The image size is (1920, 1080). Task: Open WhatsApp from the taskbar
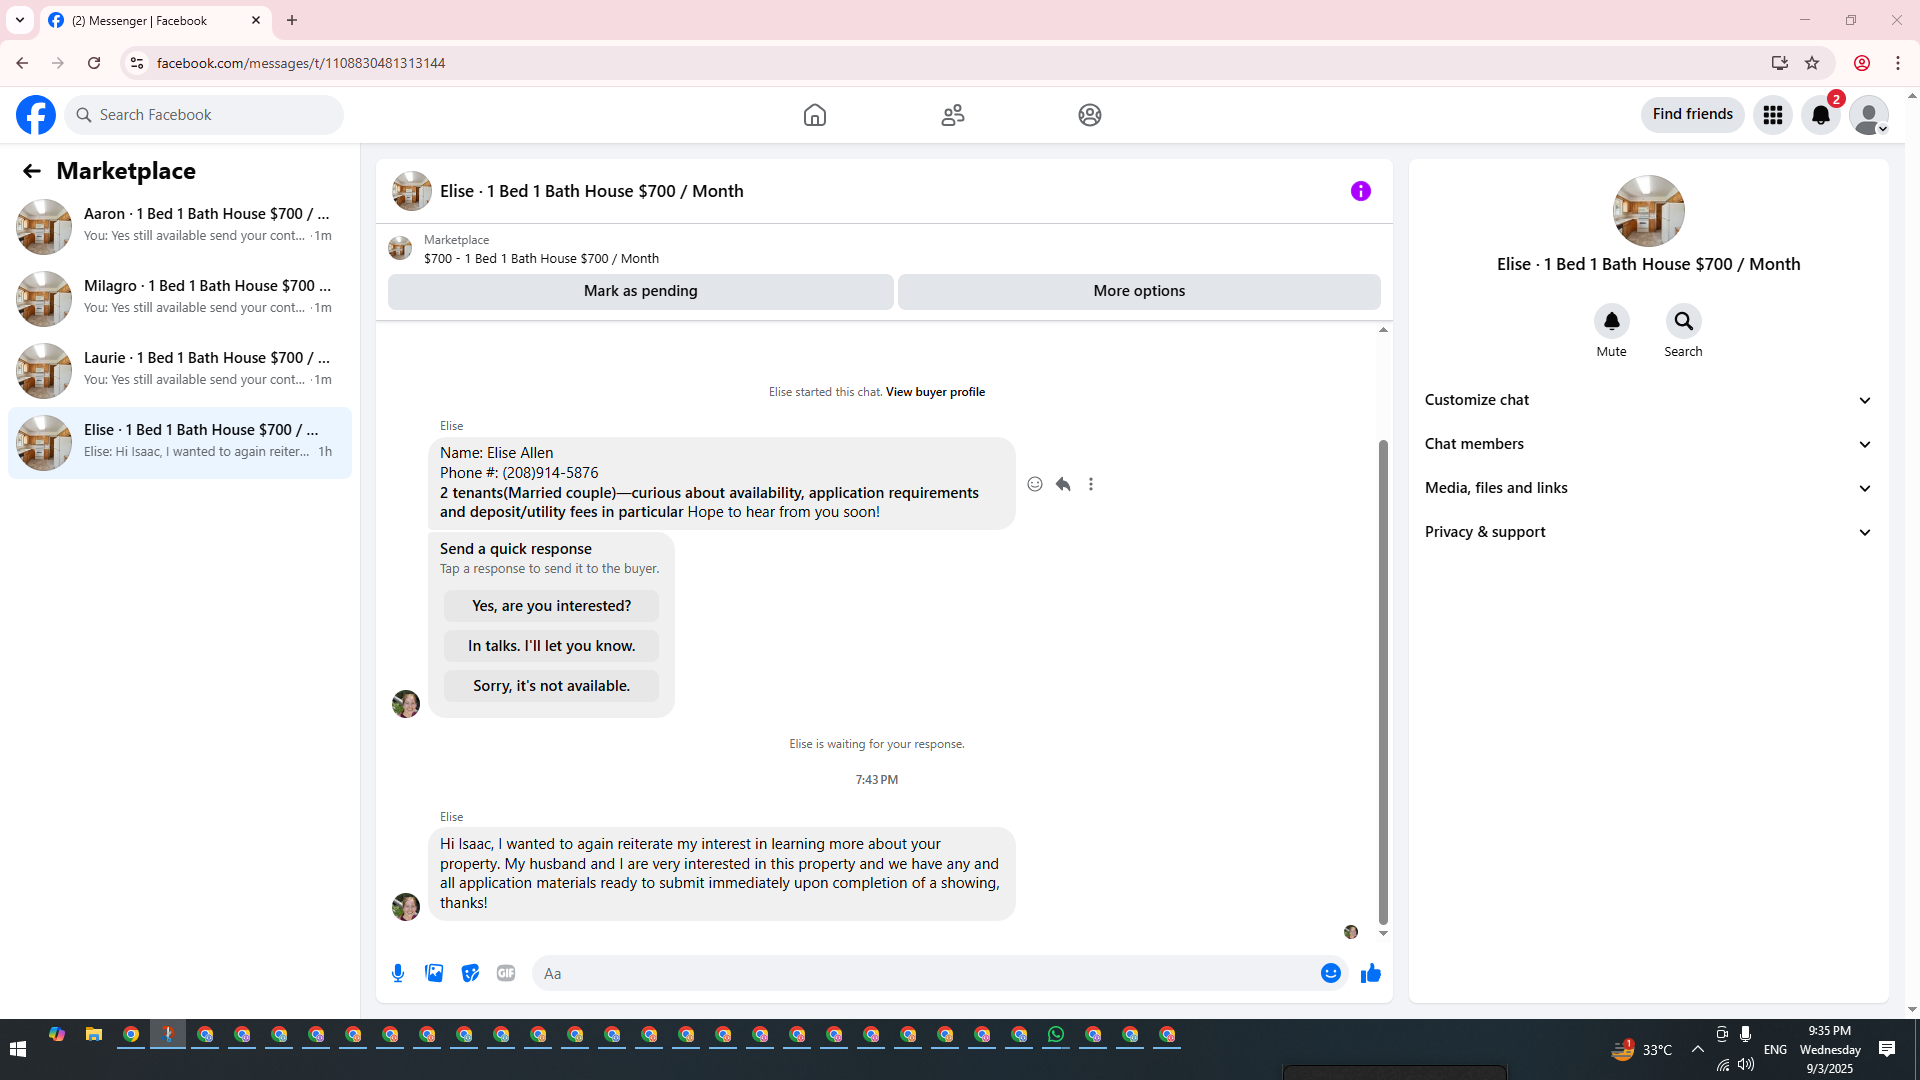[1056, 1035]
